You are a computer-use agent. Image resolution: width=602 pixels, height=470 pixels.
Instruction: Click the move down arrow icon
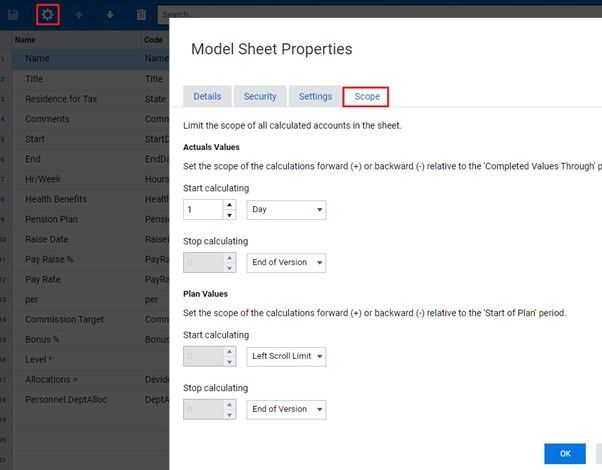point(110,15)
